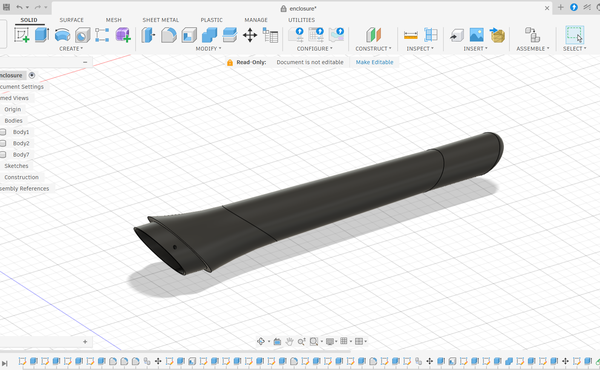Screen dimensions: 600x370
Task: Jump timeline playback to end
Action: click(x=5, y=363)
